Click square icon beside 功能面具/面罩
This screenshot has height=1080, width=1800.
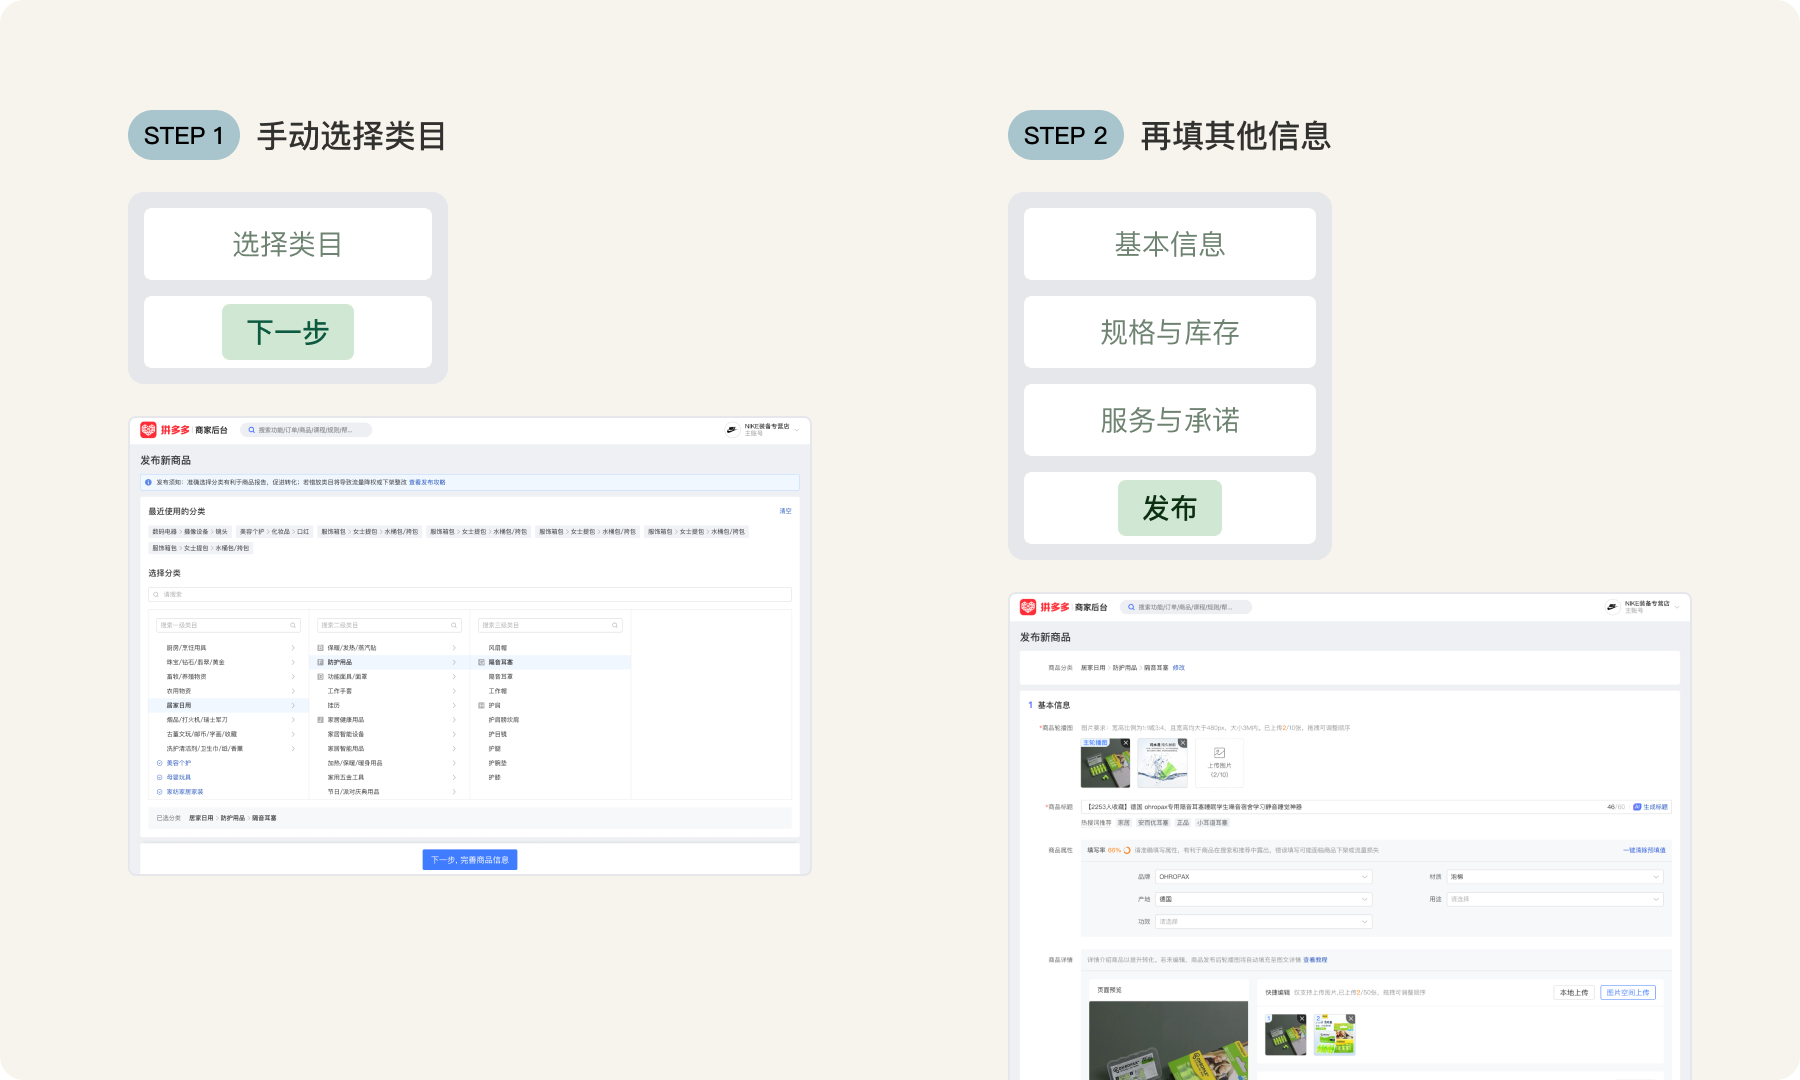pos(321,677)
